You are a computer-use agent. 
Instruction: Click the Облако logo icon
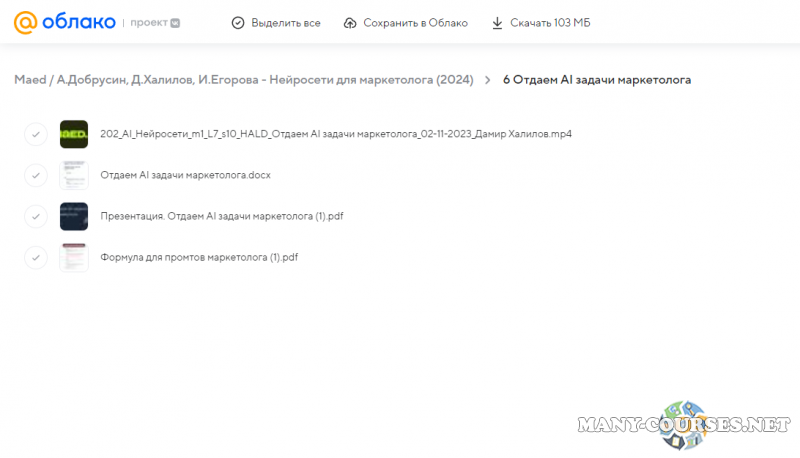tap(24, 22)
